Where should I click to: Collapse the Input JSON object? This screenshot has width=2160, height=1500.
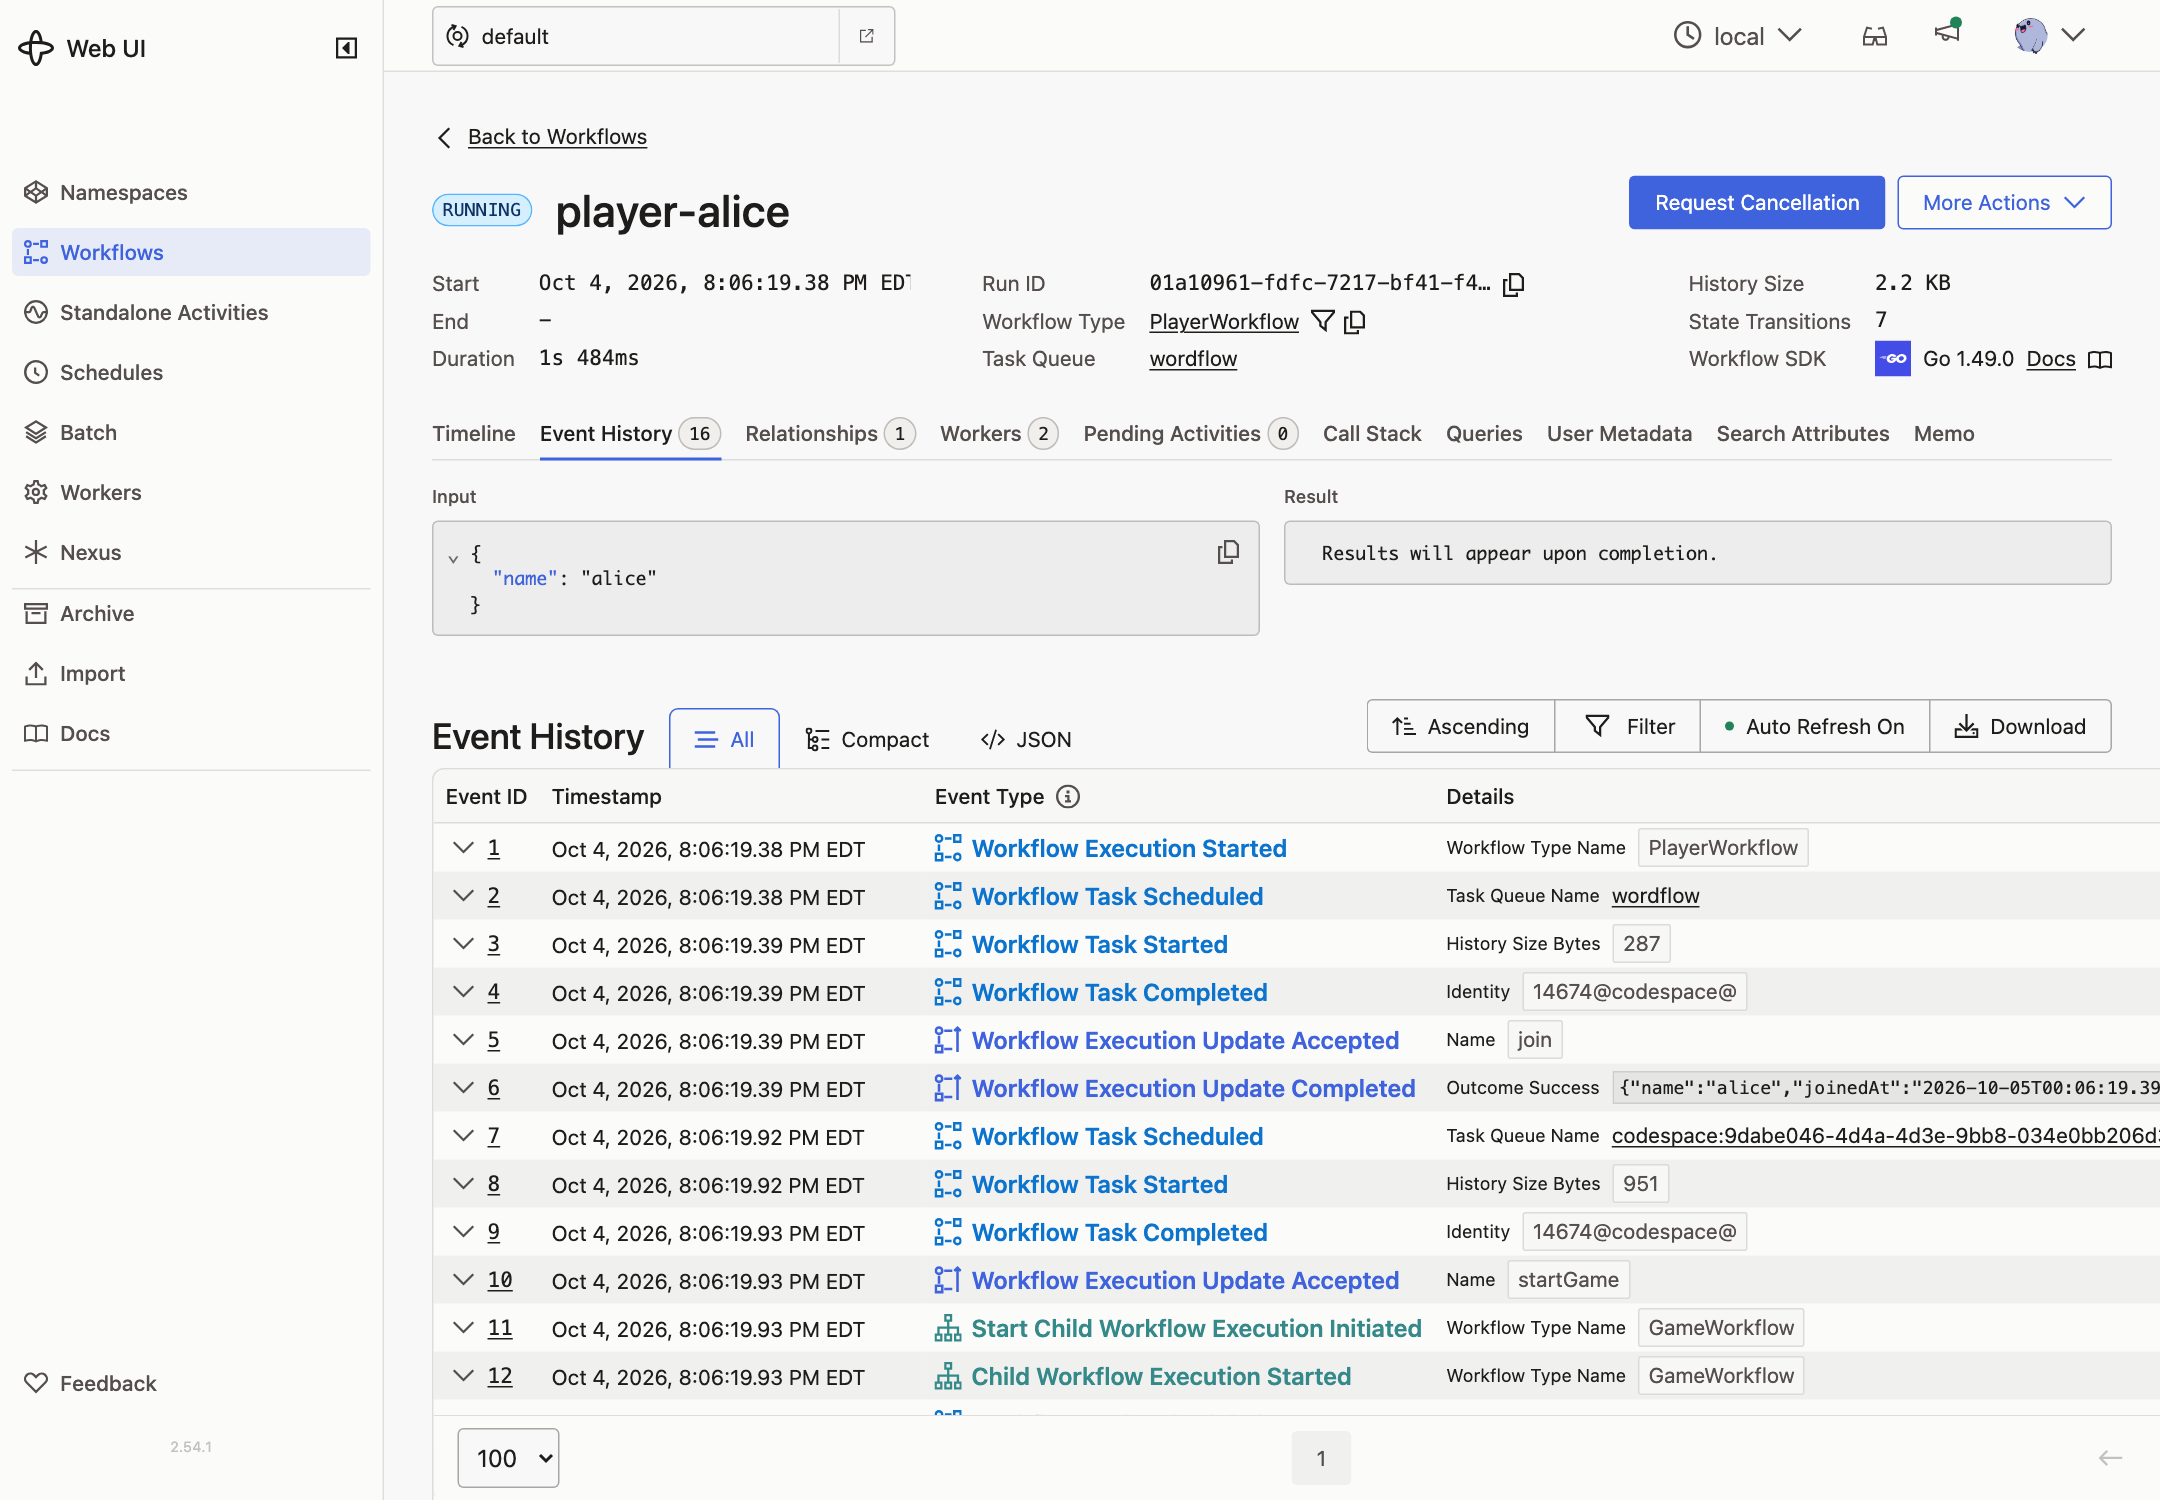(454, 558)
